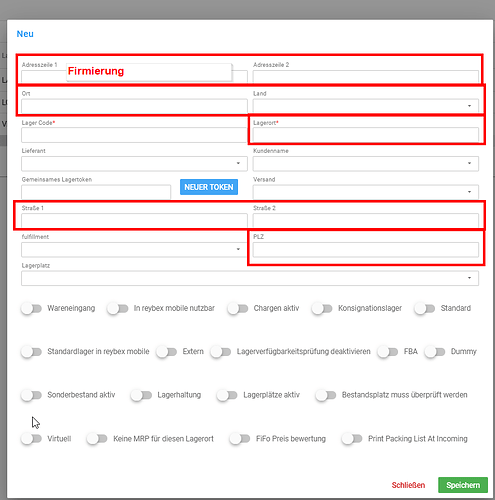Image resolution: width=495 pixels, height=500 pixels.
Task: Expand the Lieferant dropdown
Action: (x=134, y=163)
